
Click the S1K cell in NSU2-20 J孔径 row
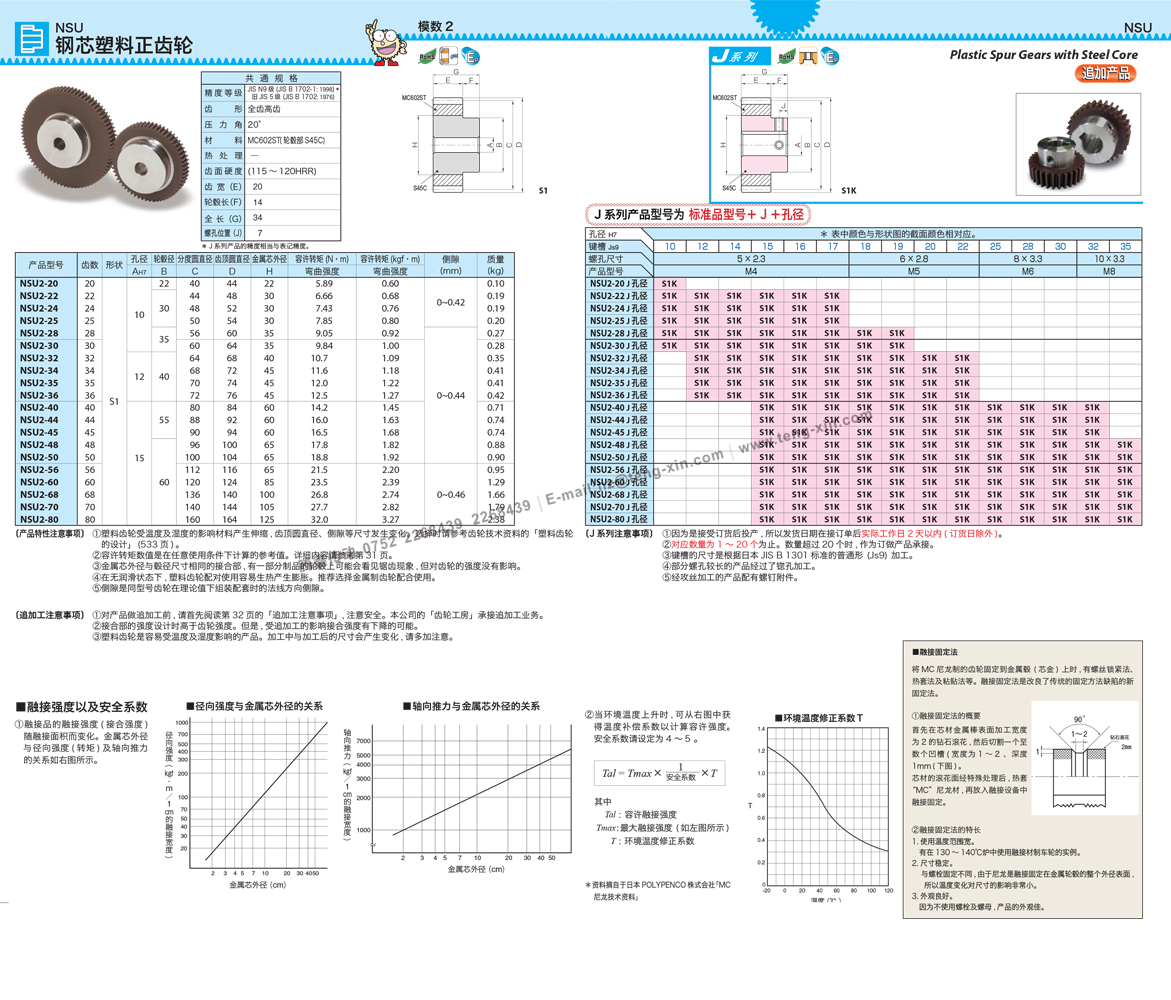(669, 284)
